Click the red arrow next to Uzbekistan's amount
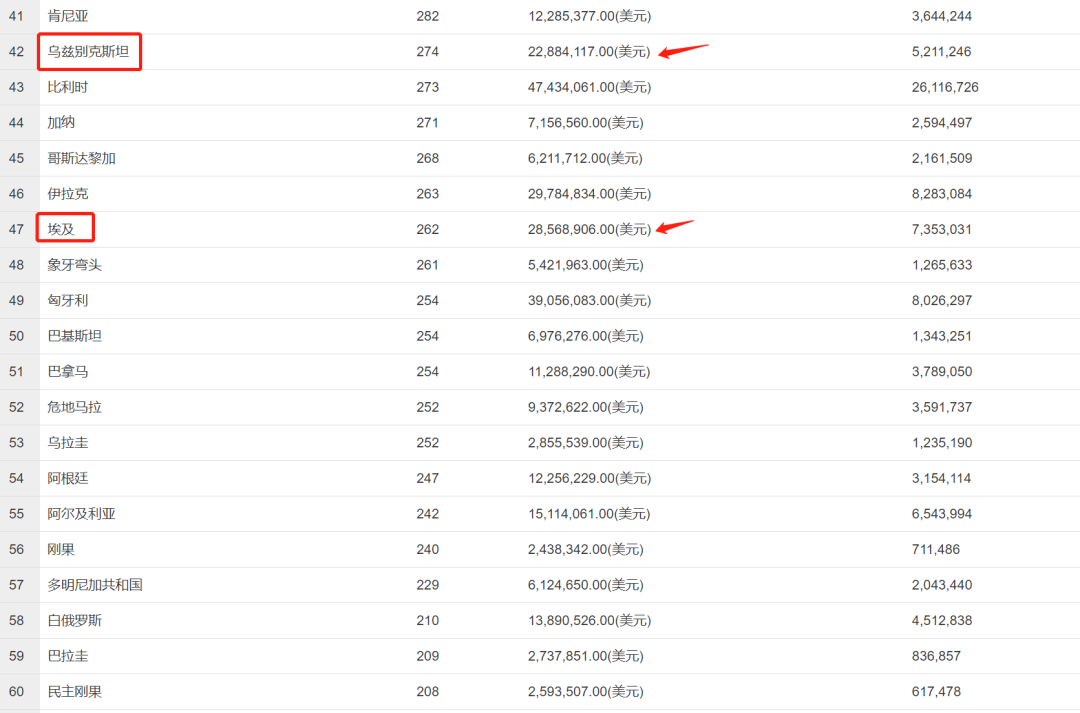This screenshot has height=713, width=1080. [x=683, y=49]
